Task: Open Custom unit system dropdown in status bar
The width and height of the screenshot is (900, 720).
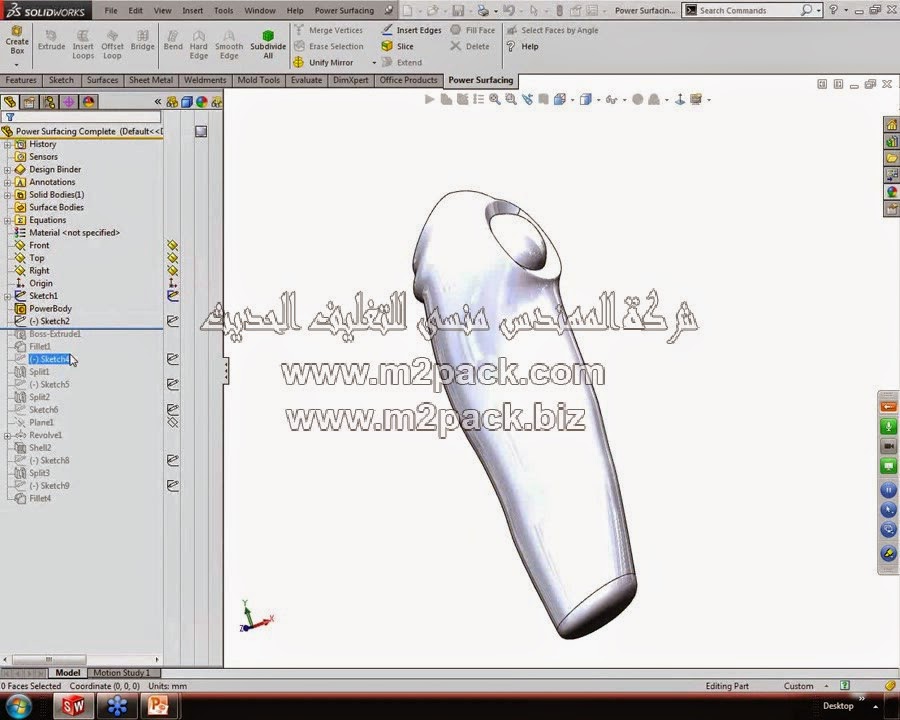Action: click(x=827, y=686)
